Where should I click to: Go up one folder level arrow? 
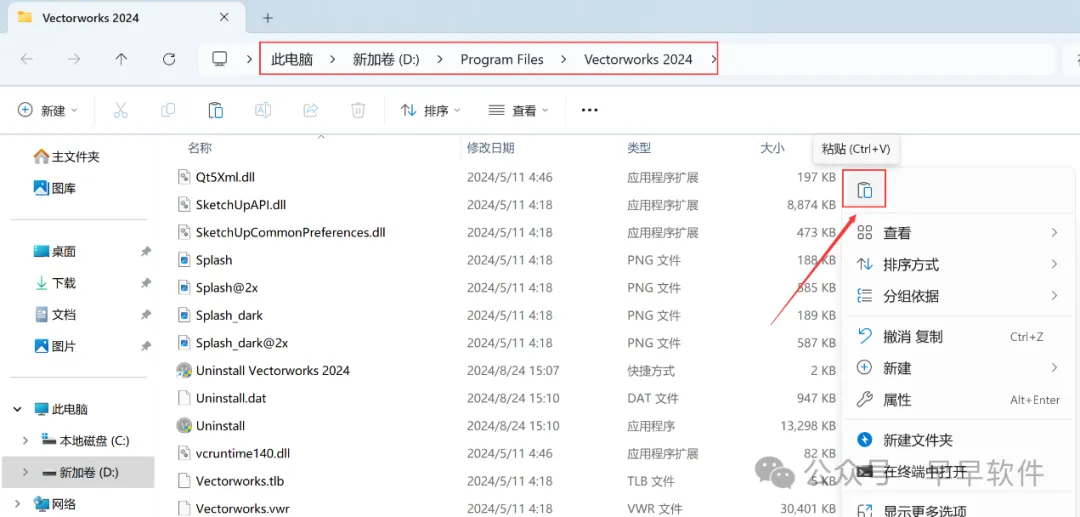coord(121,59)
